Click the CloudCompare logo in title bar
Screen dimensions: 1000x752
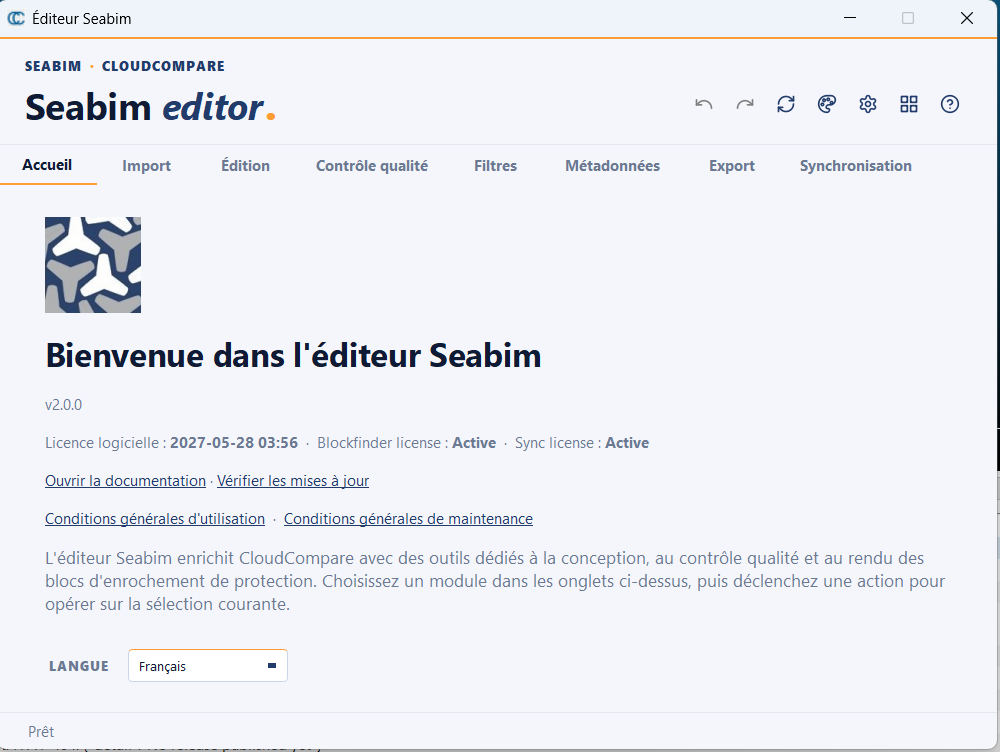pos(16,18)
